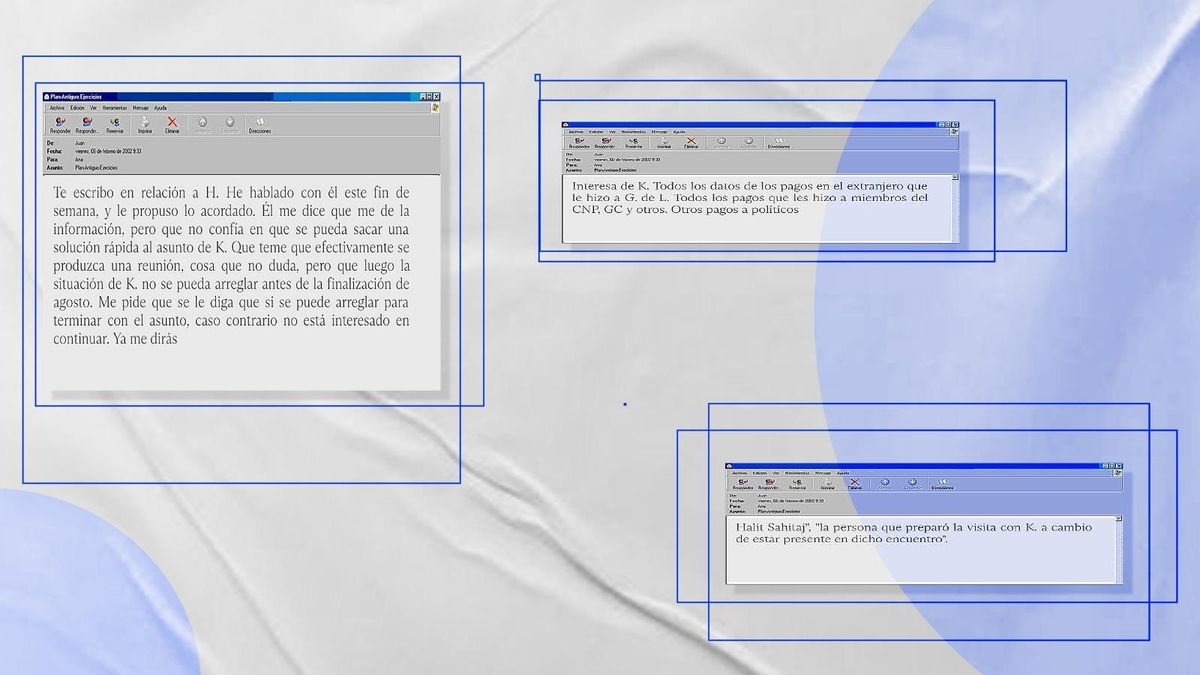Open the Mensaje menu in the 'Te escribo' window

pos(141,108)
